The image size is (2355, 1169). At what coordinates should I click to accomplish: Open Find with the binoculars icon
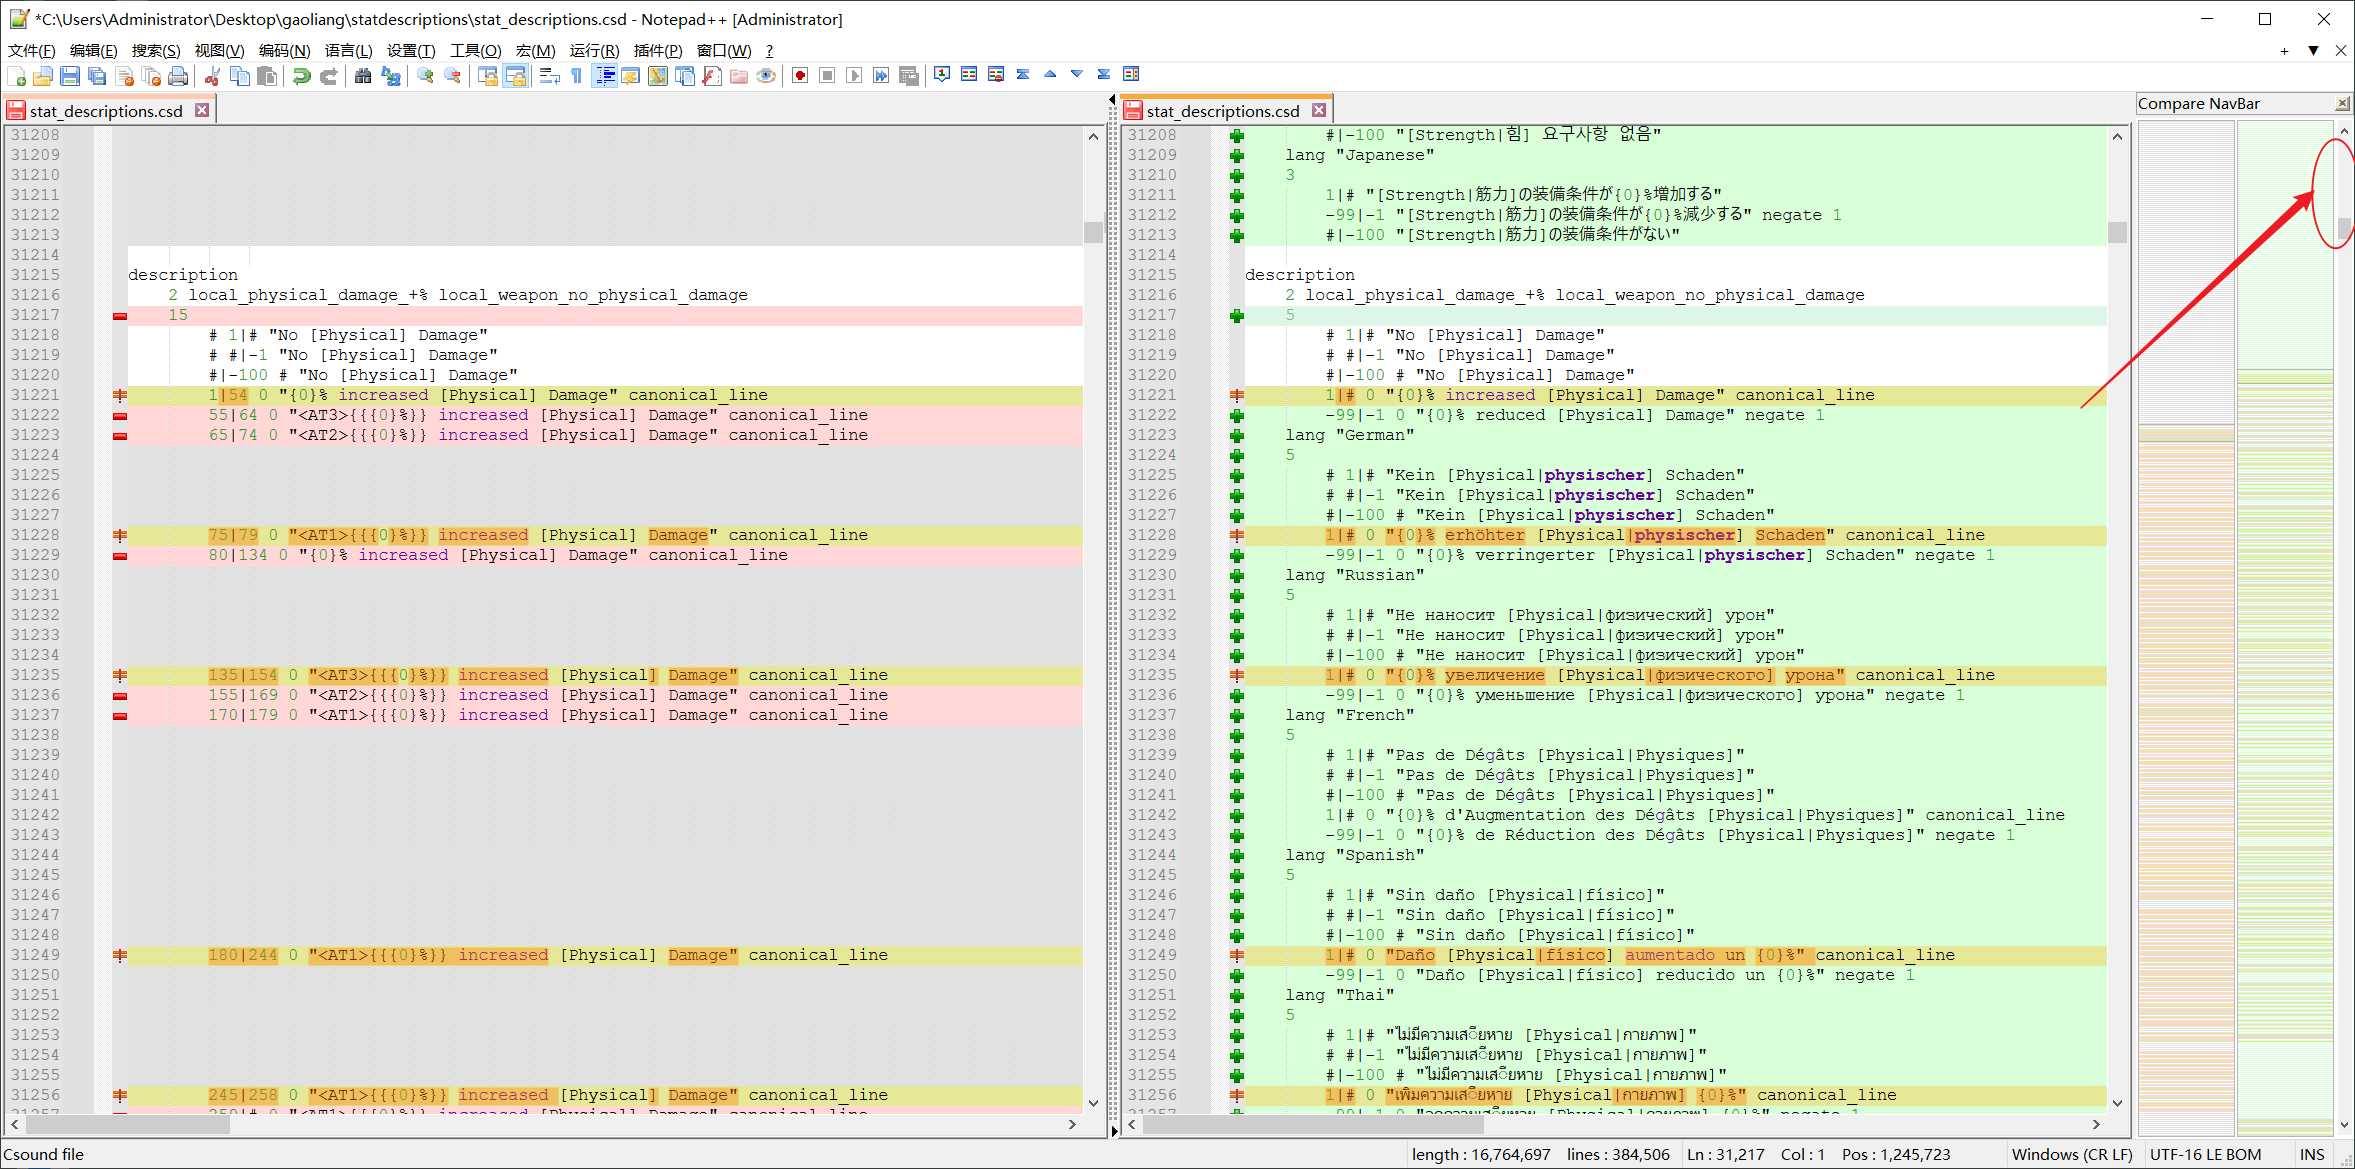point(363,76)
